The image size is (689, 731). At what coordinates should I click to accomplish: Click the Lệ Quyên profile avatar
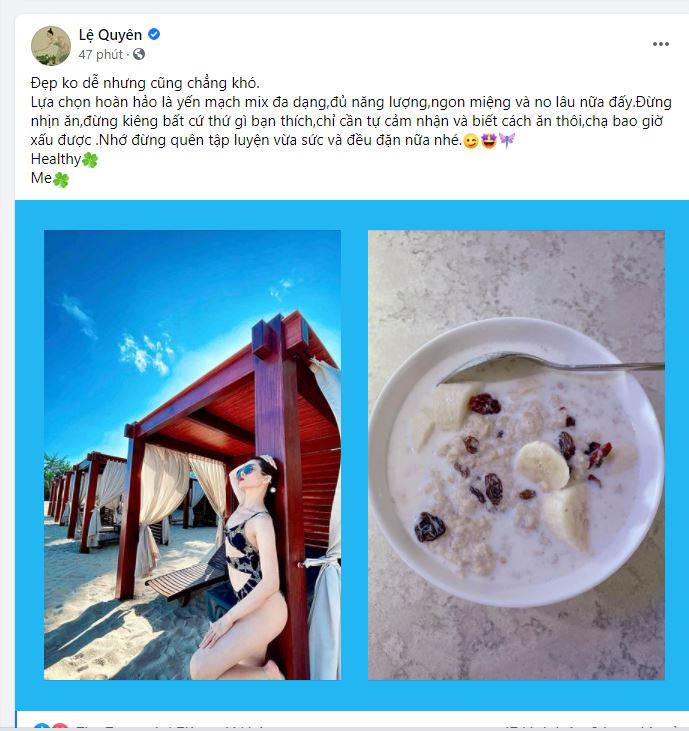(x=51, y=46)
